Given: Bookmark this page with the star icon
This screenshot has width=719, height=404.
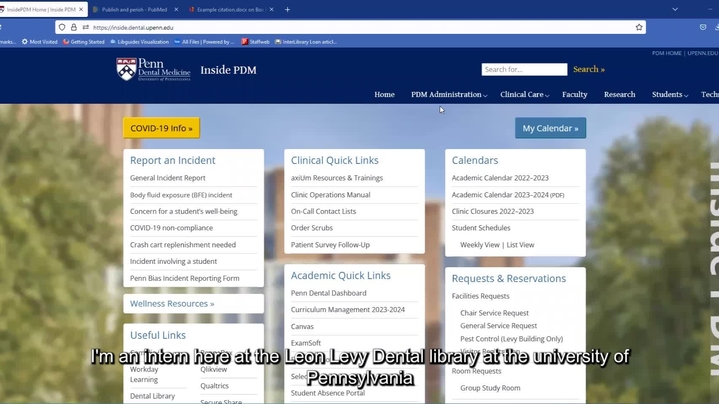Looking at the screenshot, I should coord(639,27).
